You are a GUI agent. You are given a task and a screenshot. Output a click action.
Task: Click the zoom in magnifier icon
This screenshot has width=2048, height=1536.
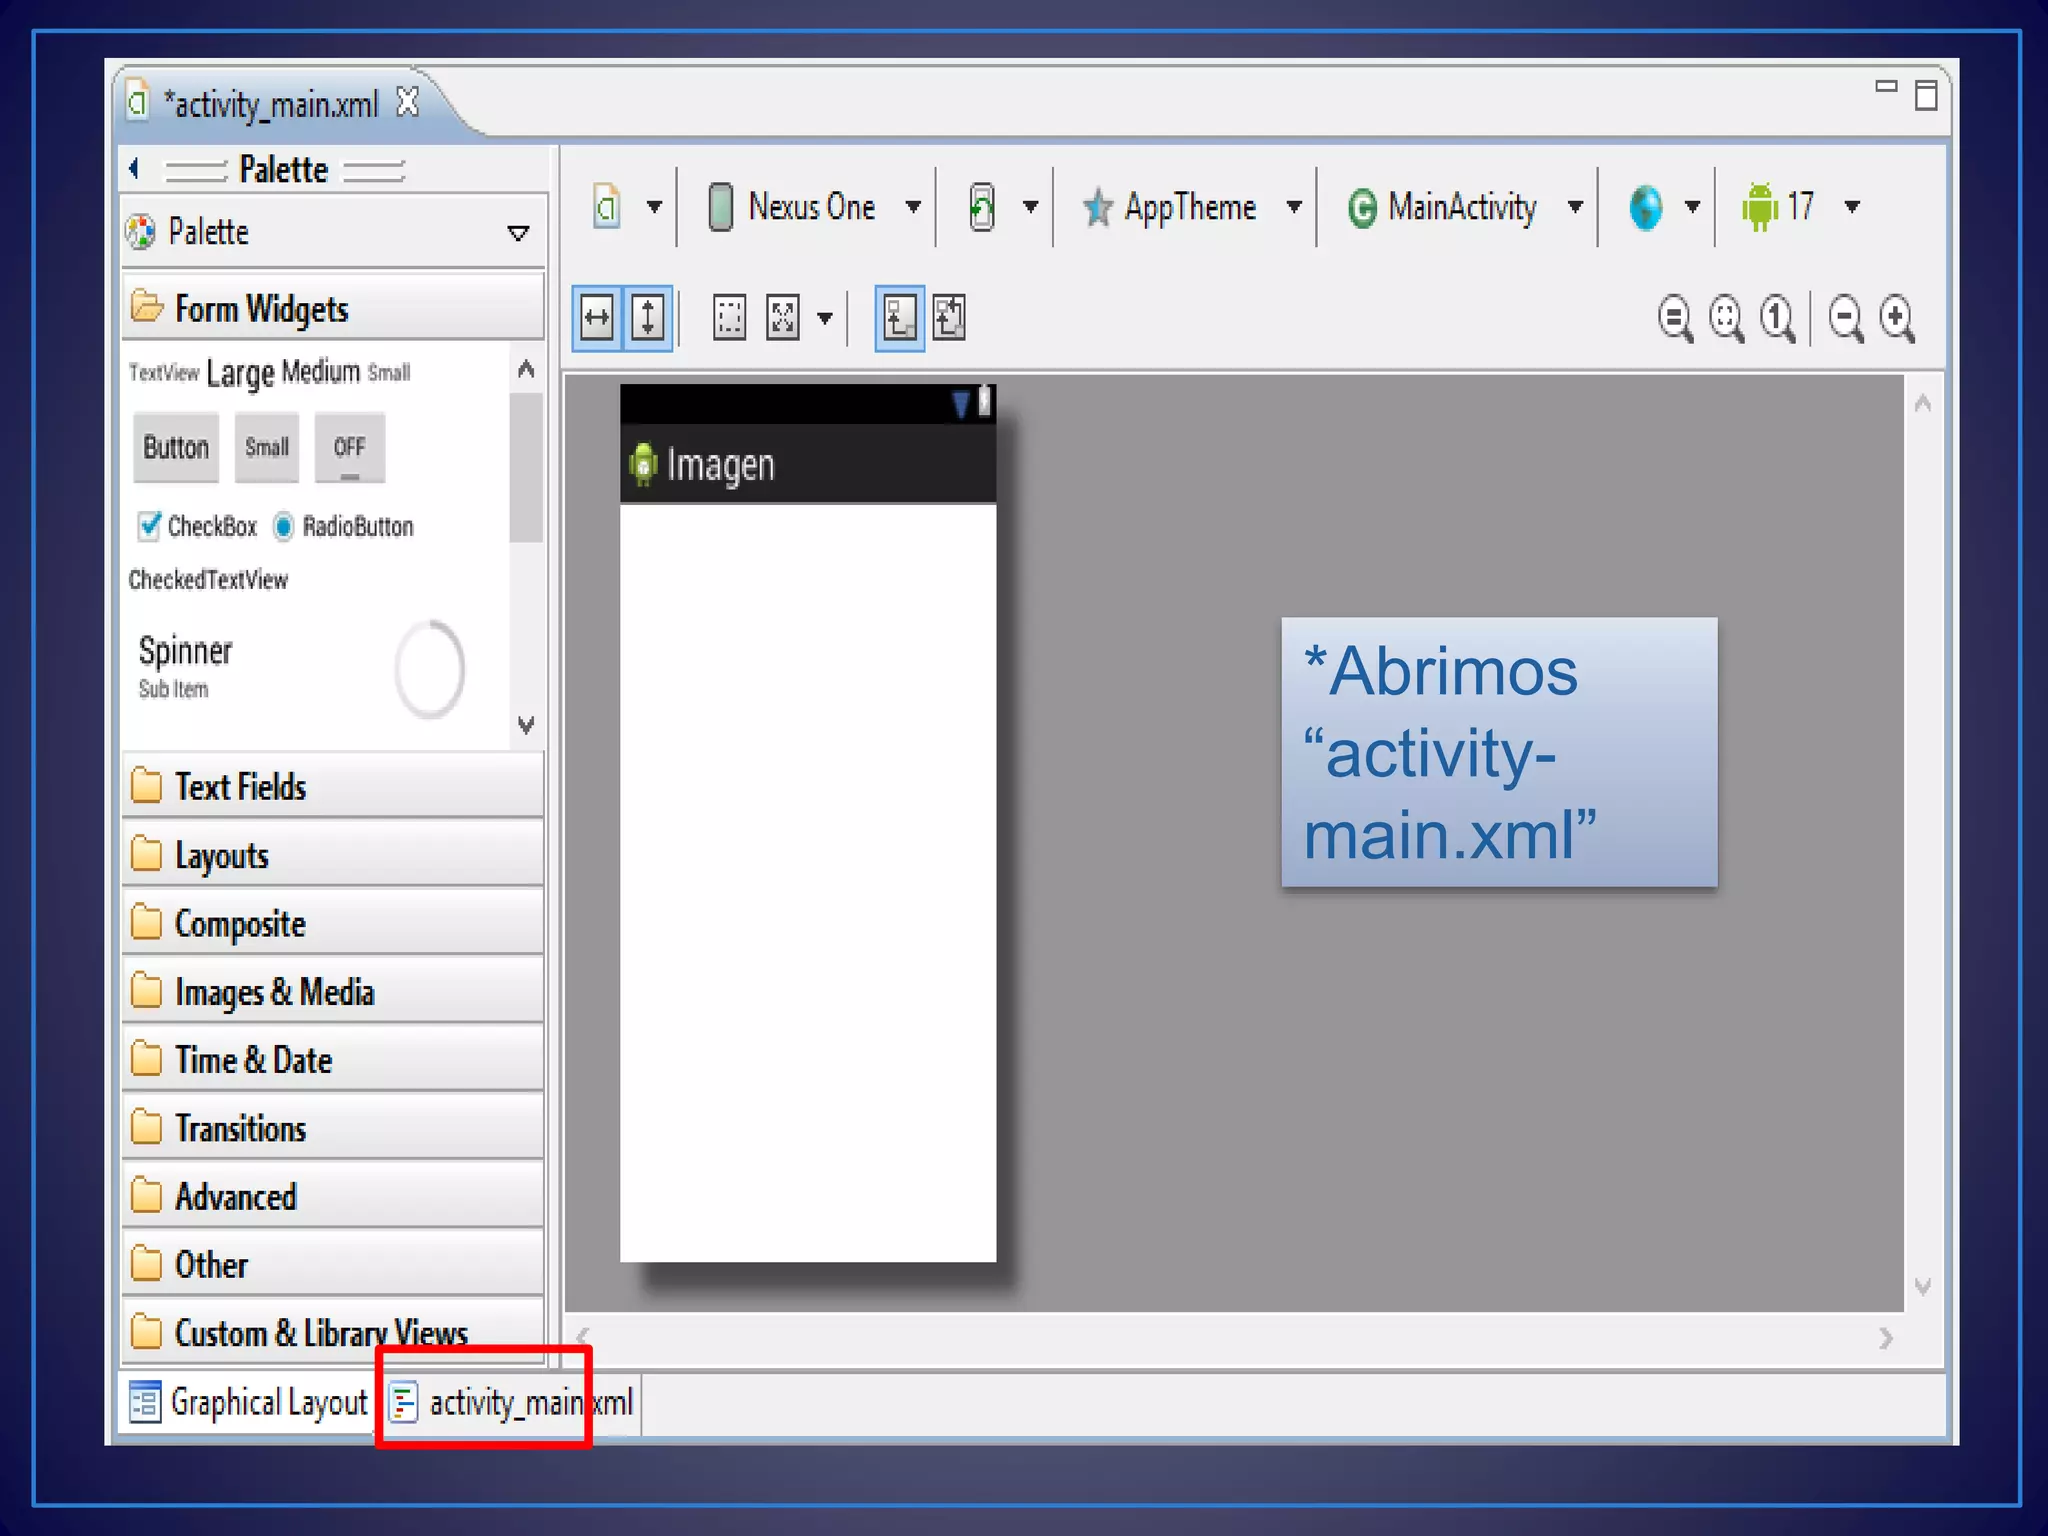coord(1897,319)
